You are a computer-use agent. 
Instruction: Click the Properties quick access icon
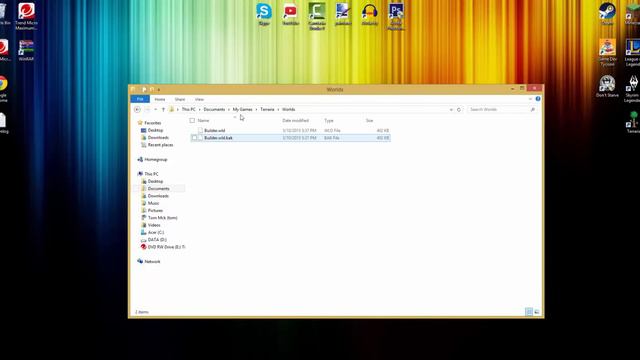point(144,89)
